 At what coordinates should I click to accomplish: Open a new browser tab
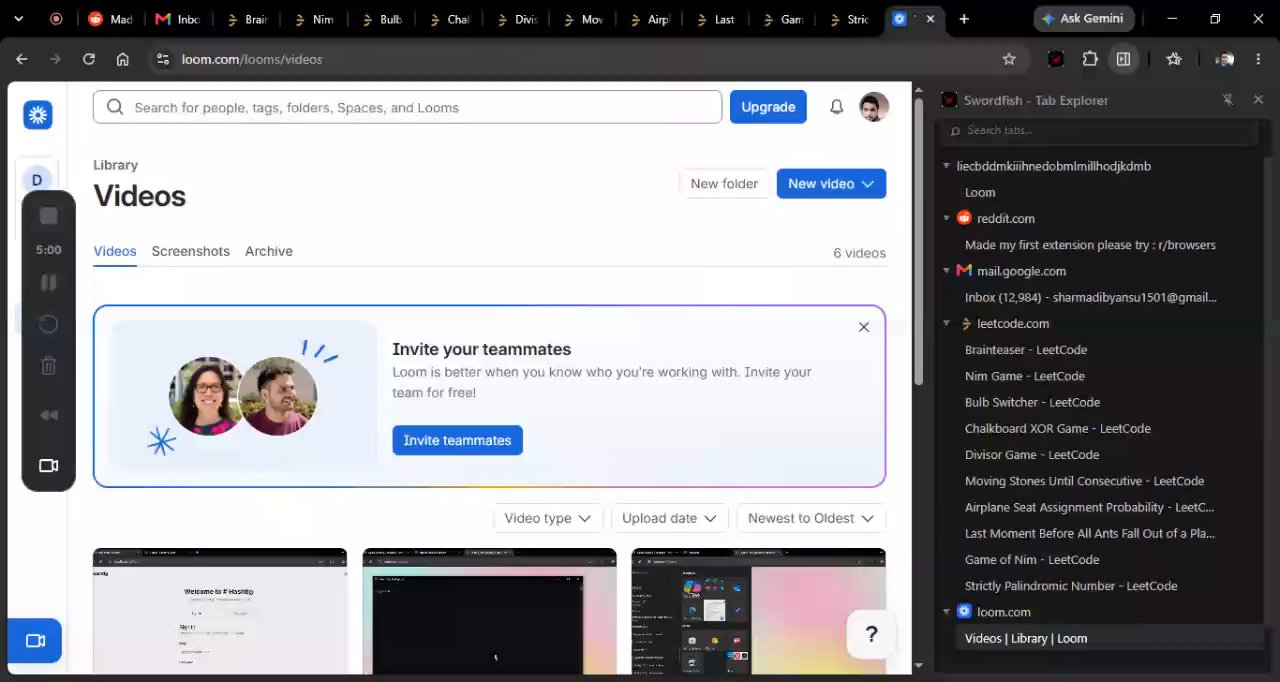coord(964,19)
